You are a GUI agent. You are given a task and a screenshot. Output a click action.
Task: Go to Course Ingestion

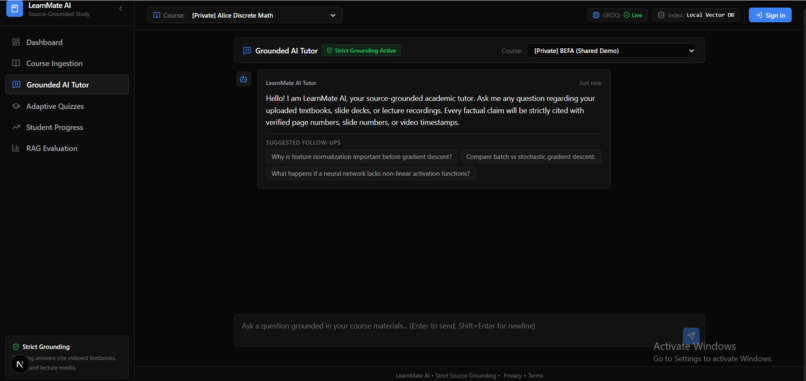(67, 63)
